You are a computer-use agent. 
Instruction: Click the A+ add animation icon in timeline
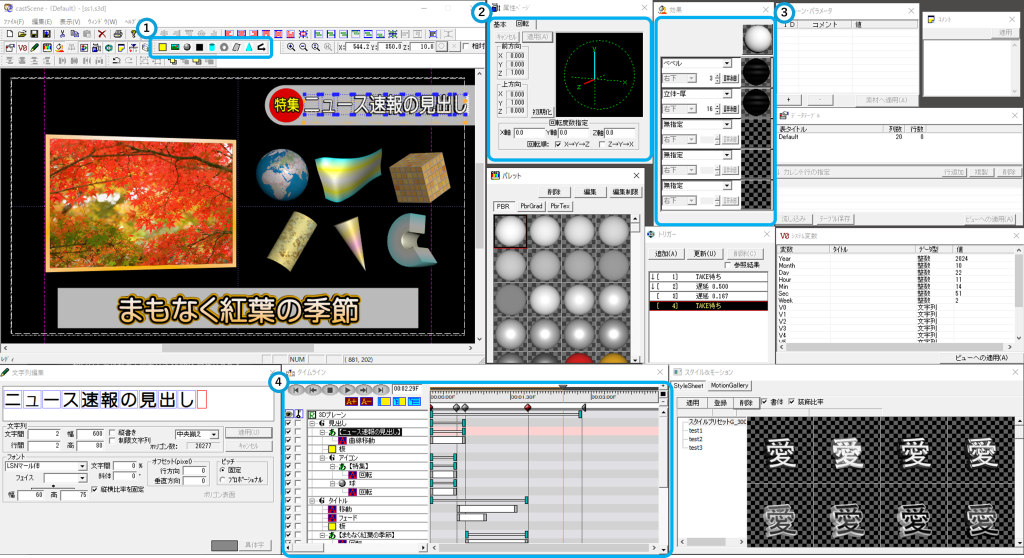pos(351,401)
